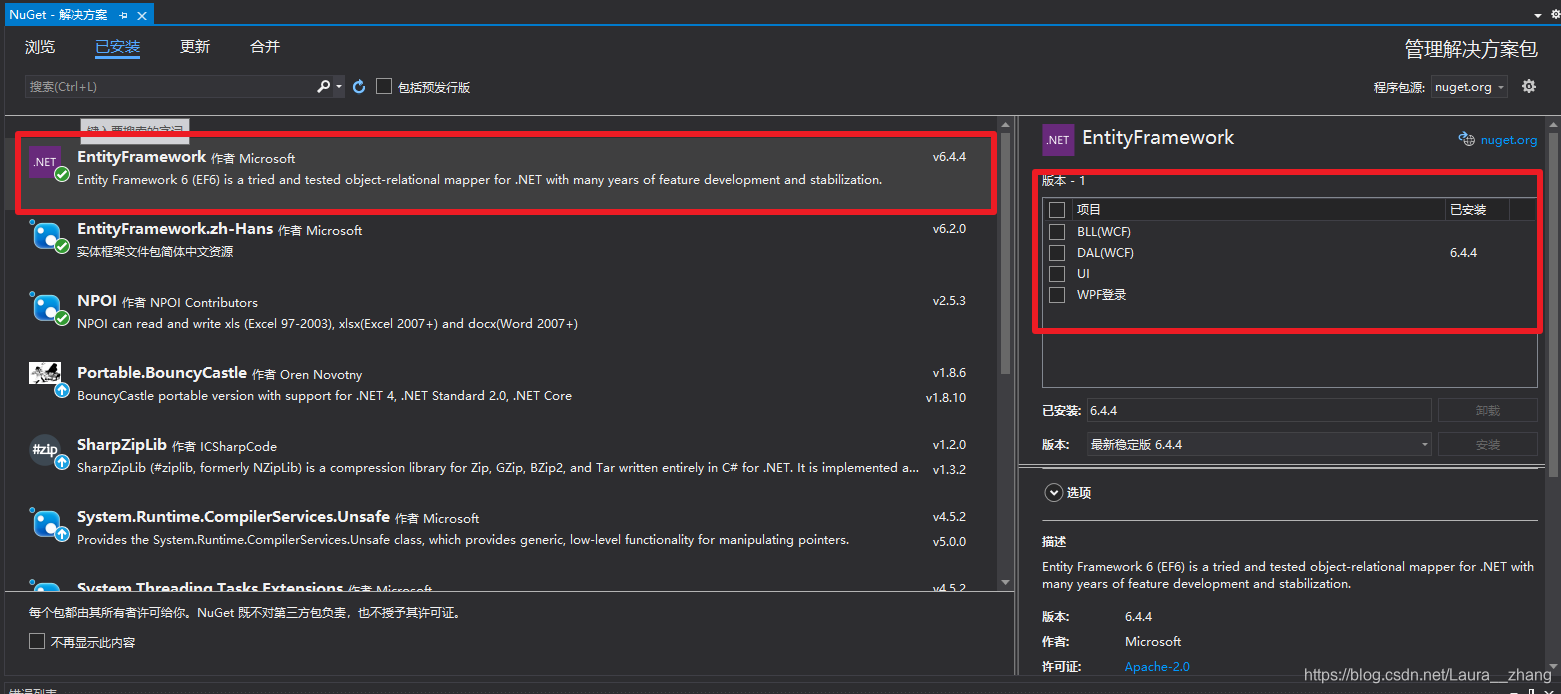The image size is (1561, 694).
Task: Click the WPF登录 project name
Action: click(x=1102, y=295)
